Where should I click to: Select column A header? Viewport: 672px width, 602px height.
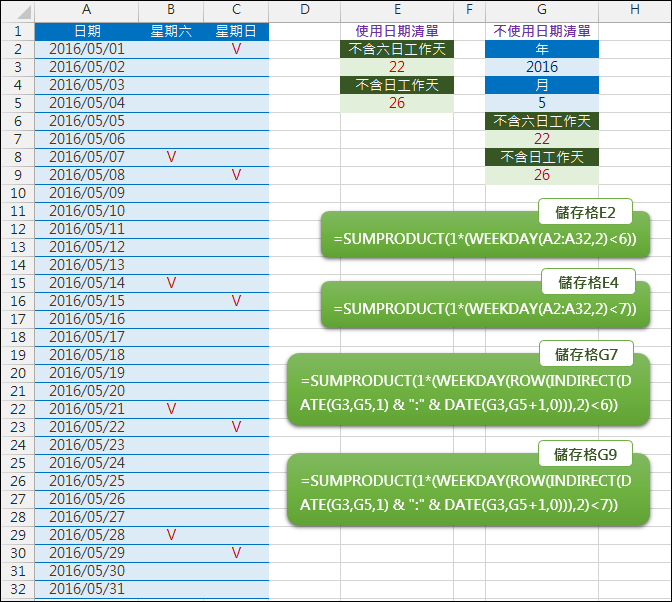click(87, 11)
